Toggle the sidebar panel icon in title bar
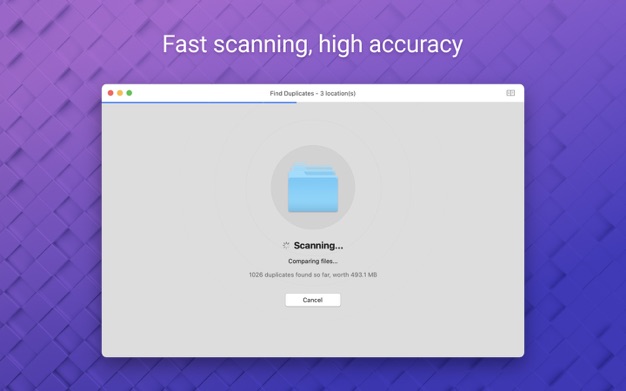626x391 pixels. point(510,93)
